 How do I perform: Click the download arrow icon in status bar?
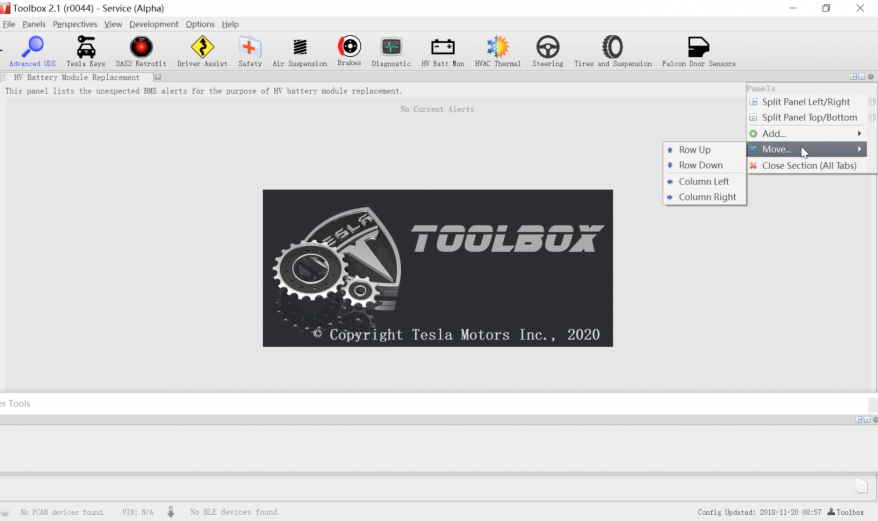(171, 511)
